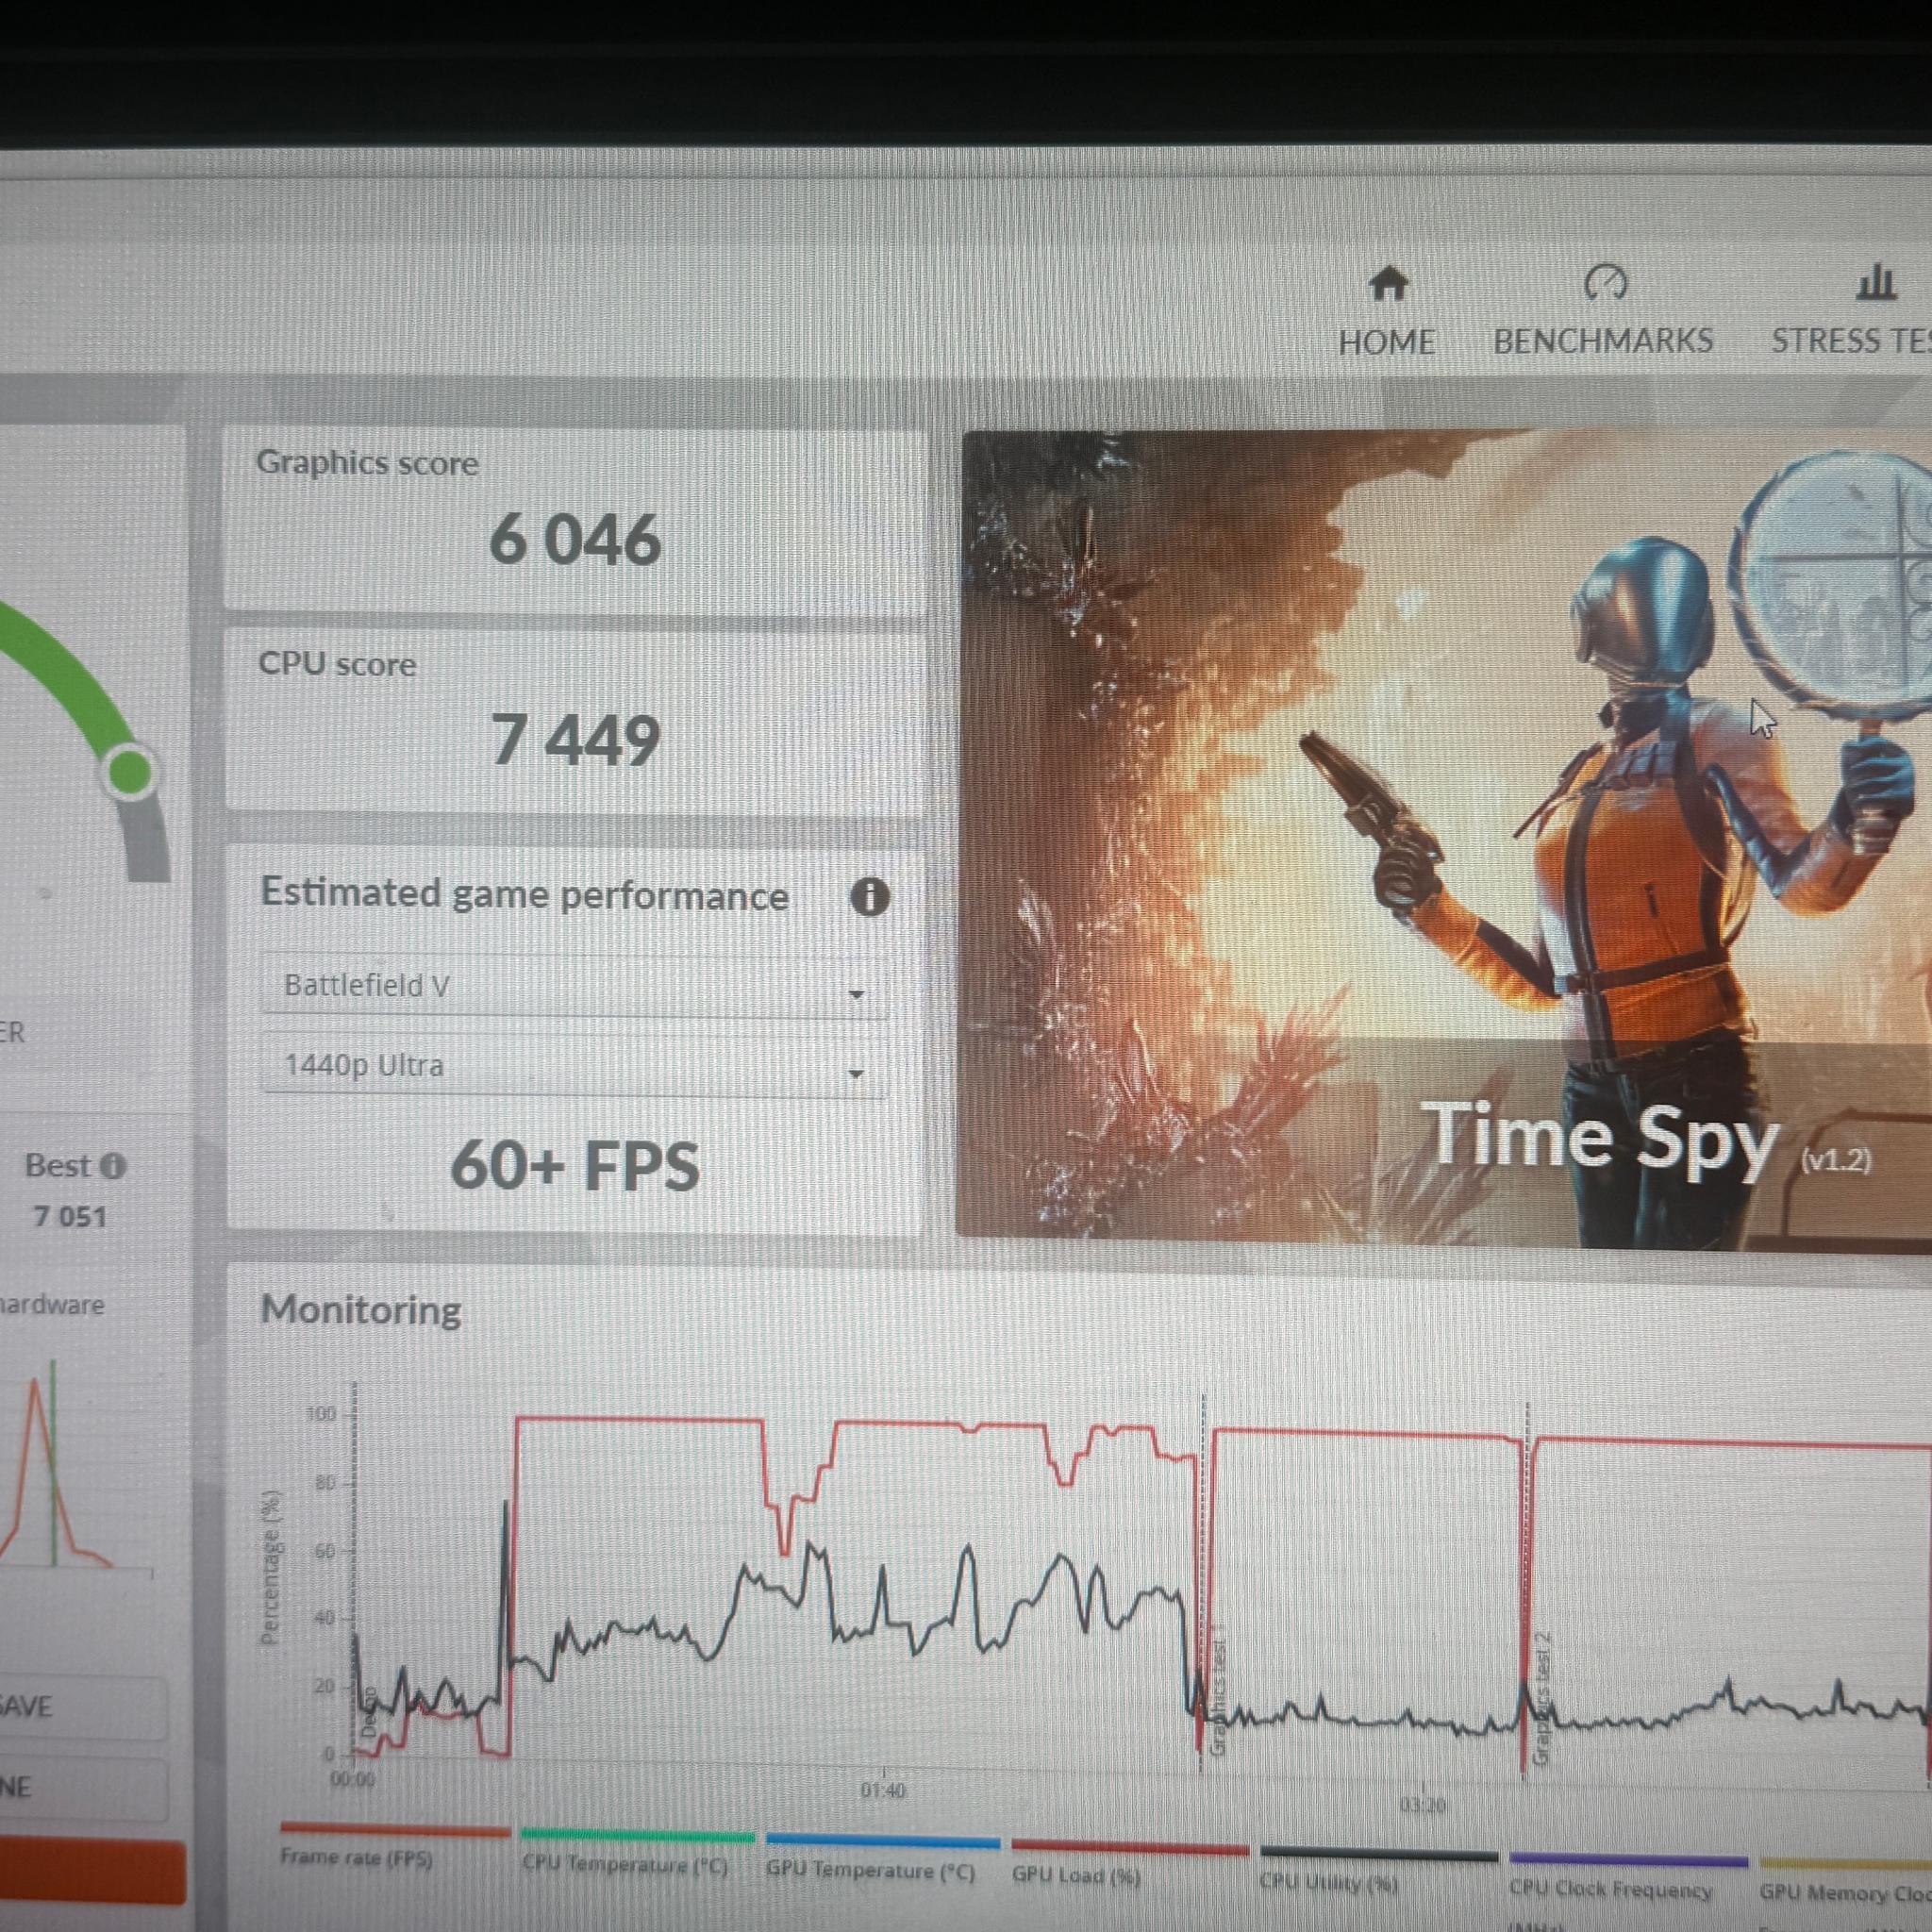Open the BENCHMARKS section
This screenshot has height=1932, width=1932.
pyautogui.click(x=1603, y=311)
